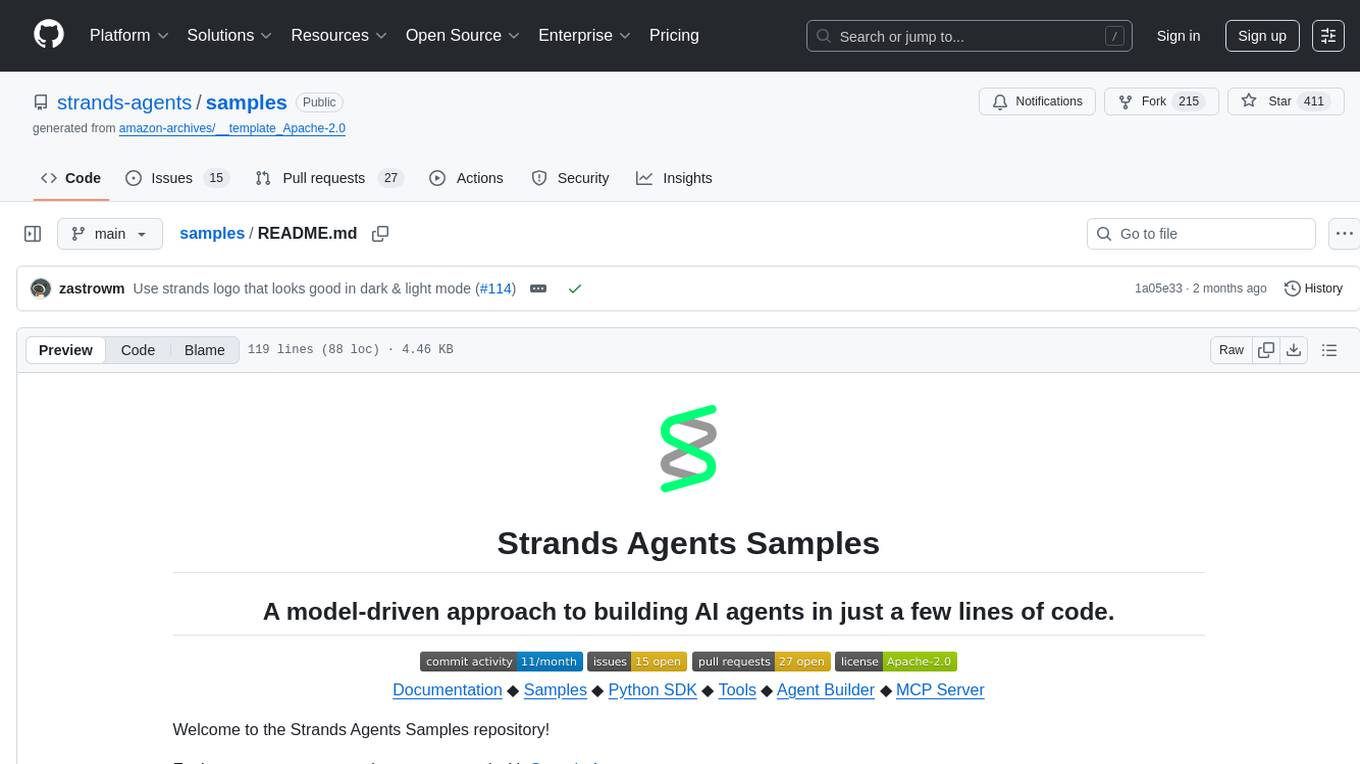Expand the Platform menu
This screenshot has width=1360, height=764.
pos(129,35)
